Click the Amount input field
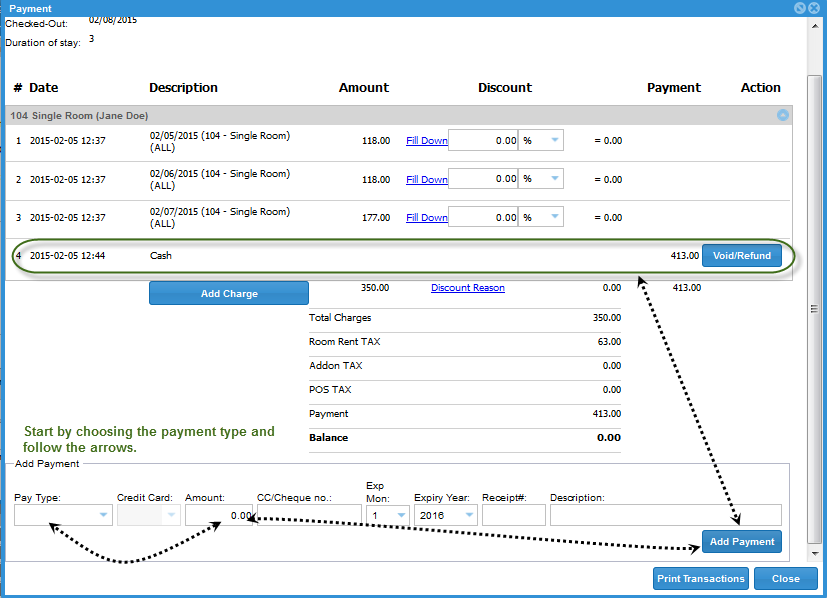The height and width of the screenshot is (598, 827). [219, 515]
